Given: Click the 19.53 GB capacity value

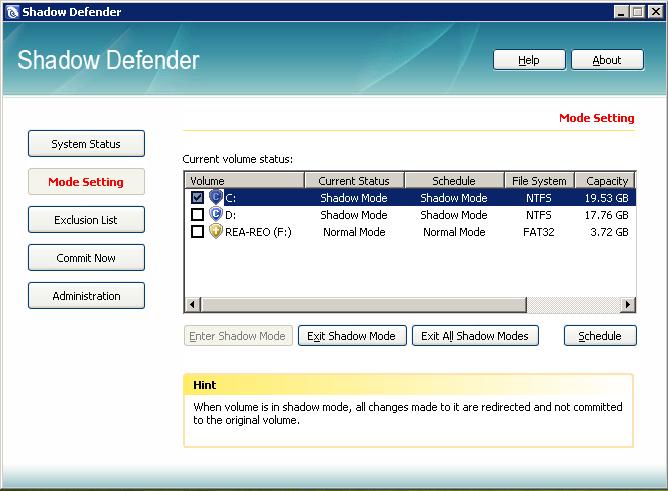Looking at the screenshot, I should [606, 198].
